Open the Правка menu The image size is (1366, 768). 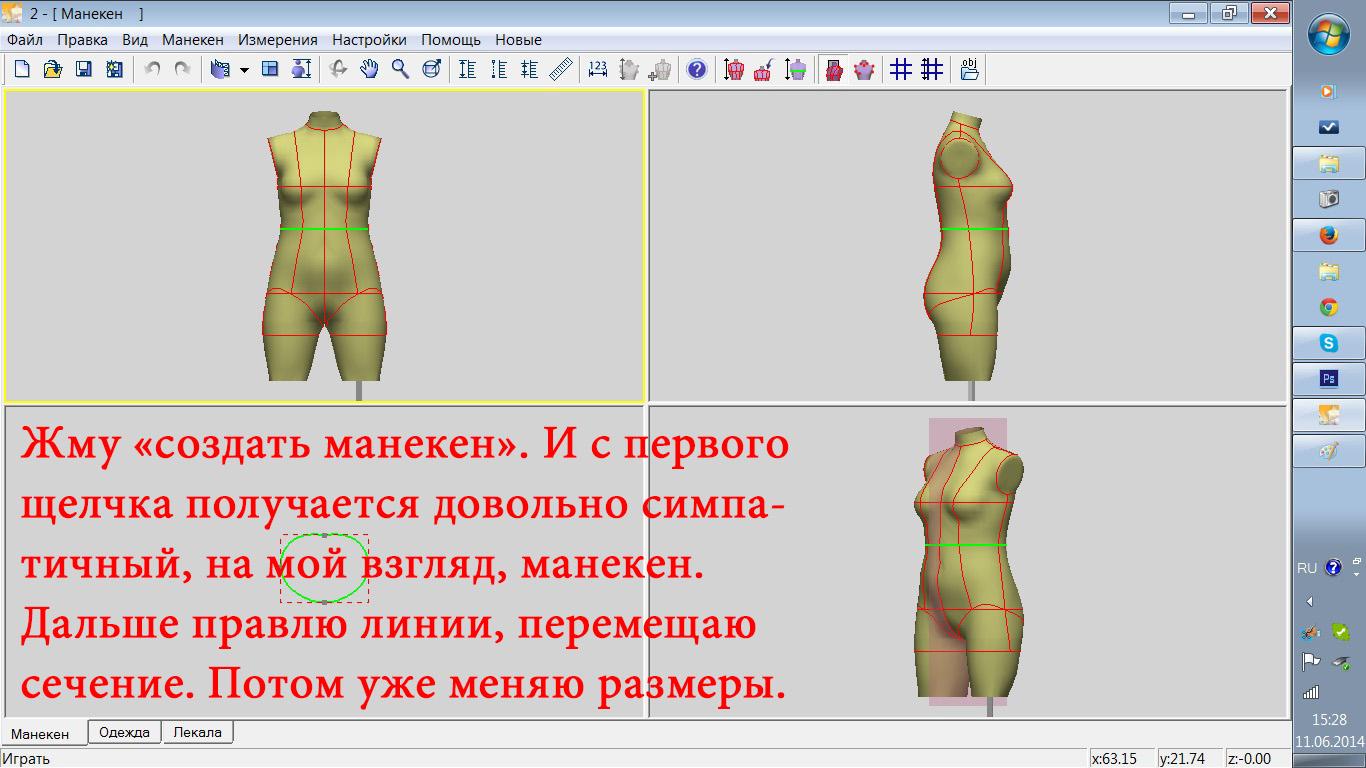82,40
